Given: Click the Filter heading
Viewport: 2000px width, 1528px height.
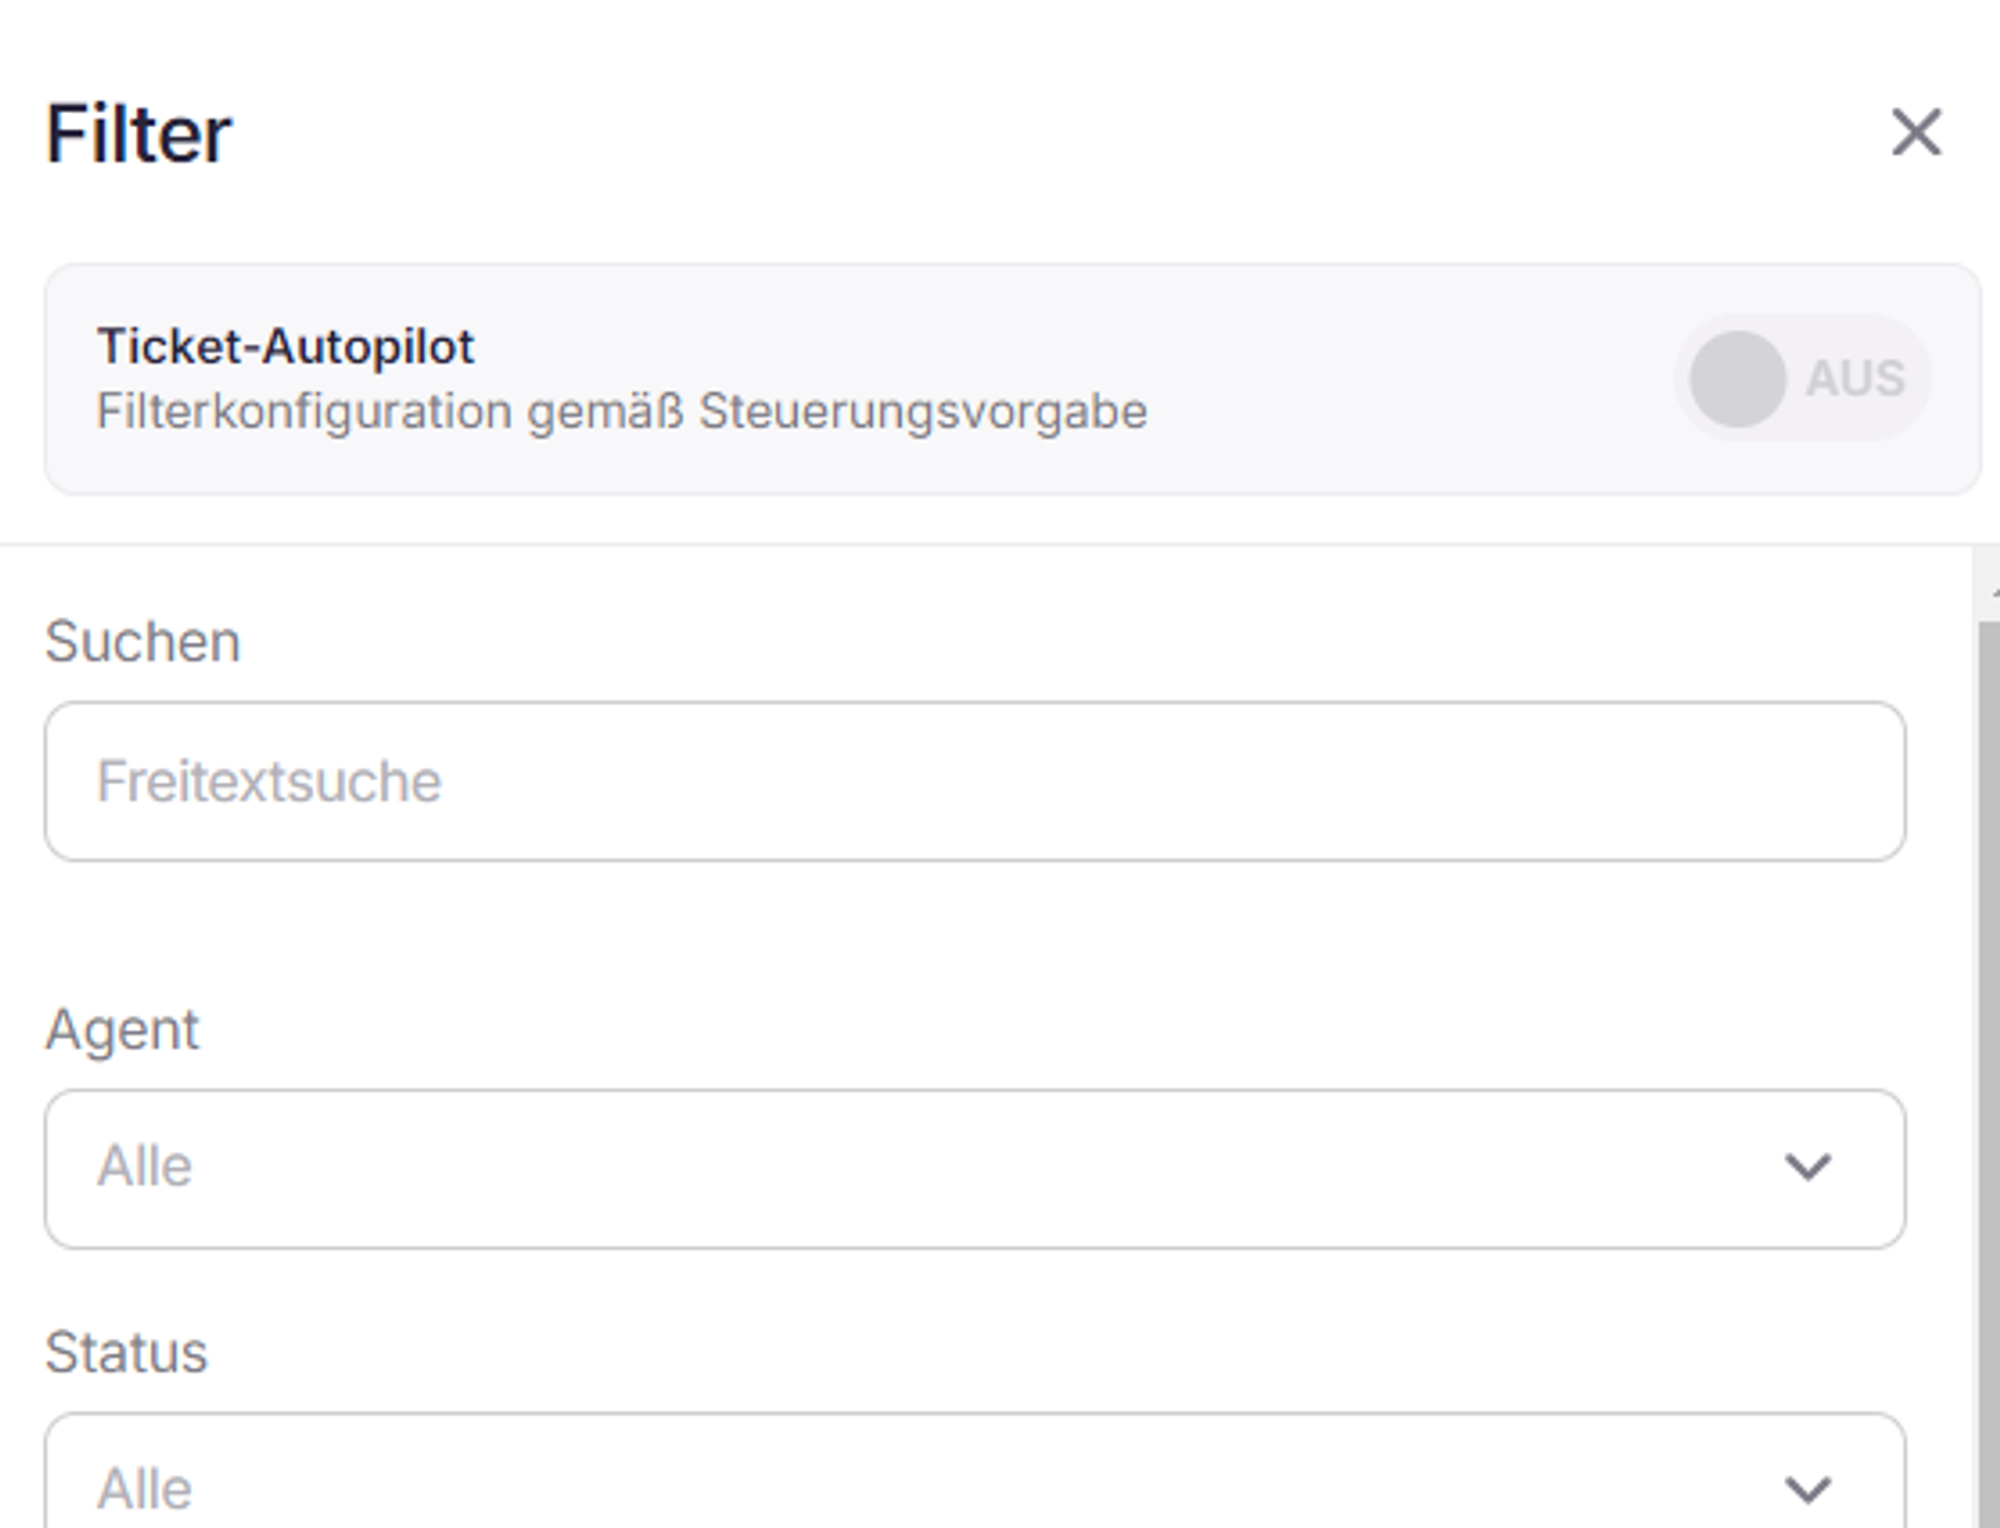Looking at the screenshot, I should 139,133.
